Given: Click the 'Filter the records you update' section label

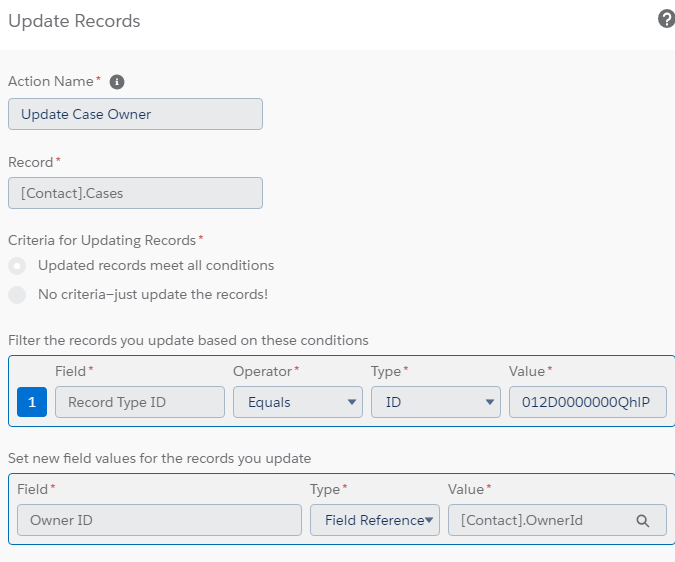Looking at the screenshot, I should [188, 340].
